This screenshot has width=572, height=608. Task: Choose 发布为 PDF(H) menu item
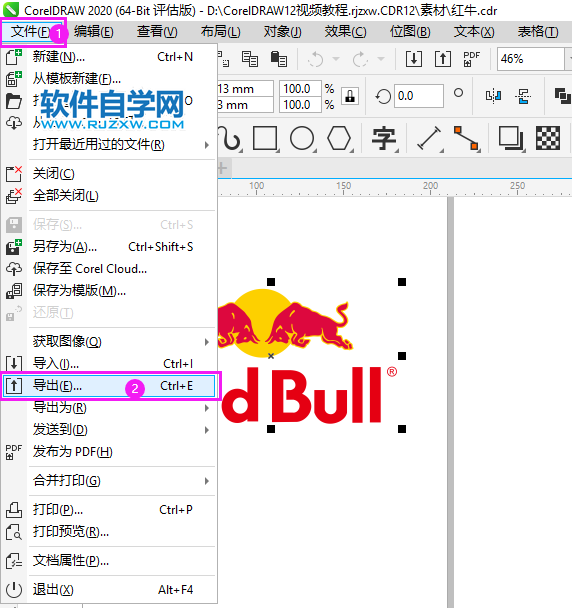[x=109, y=452]
